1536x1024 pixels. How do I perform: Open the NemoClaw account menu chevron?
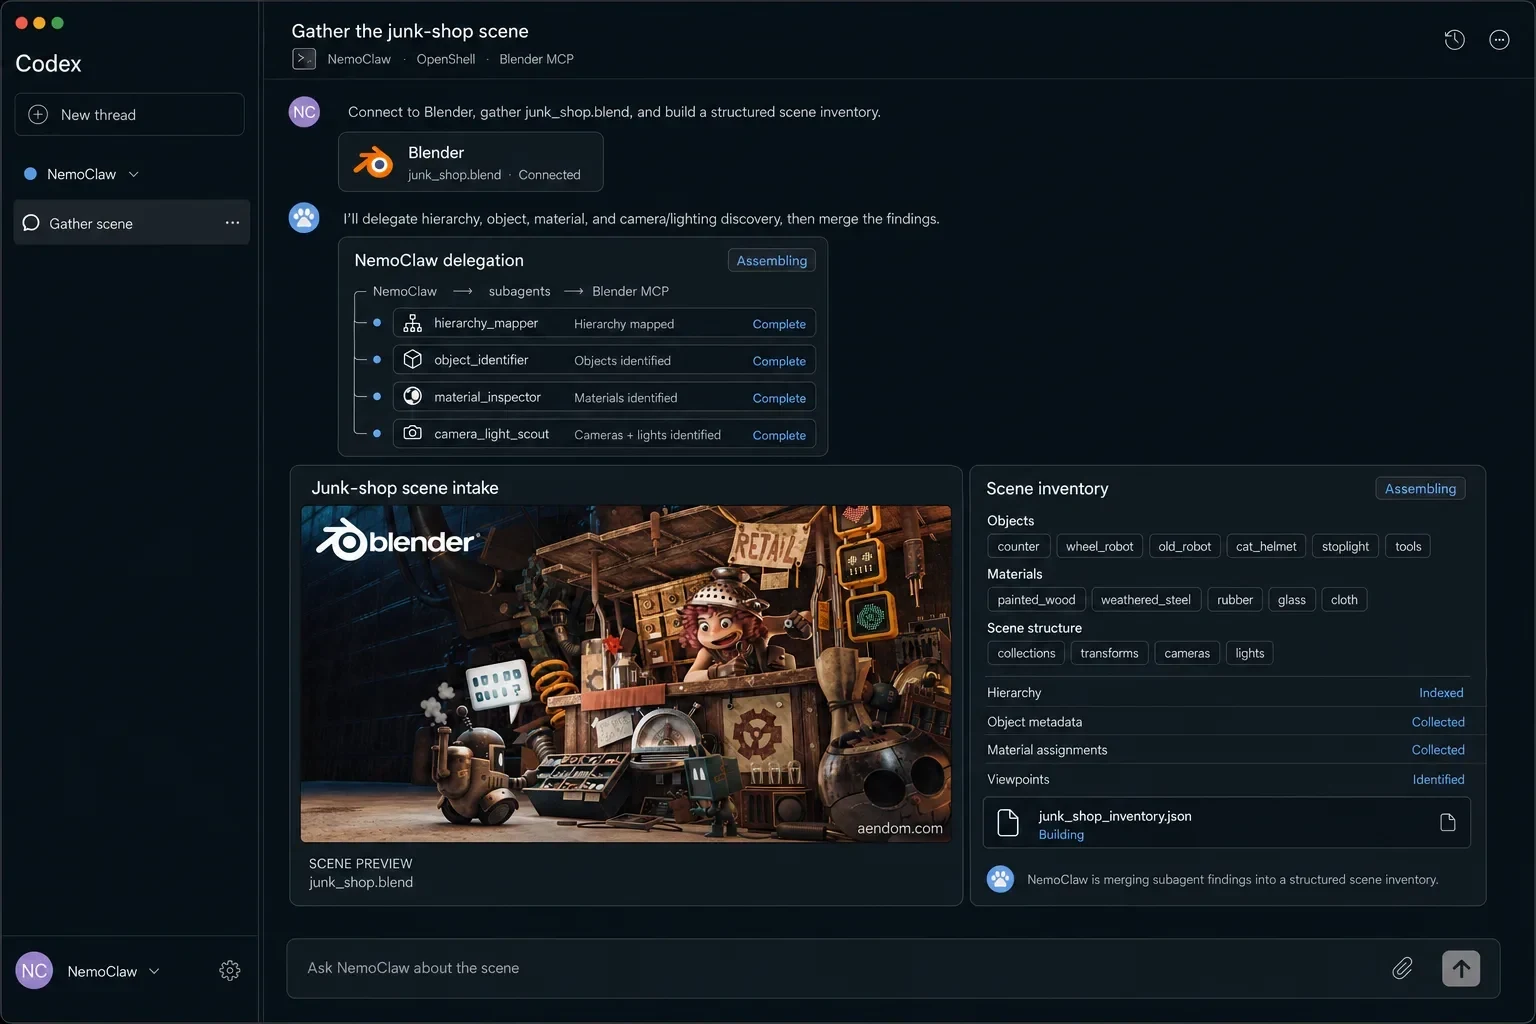[x=154, y=971]
